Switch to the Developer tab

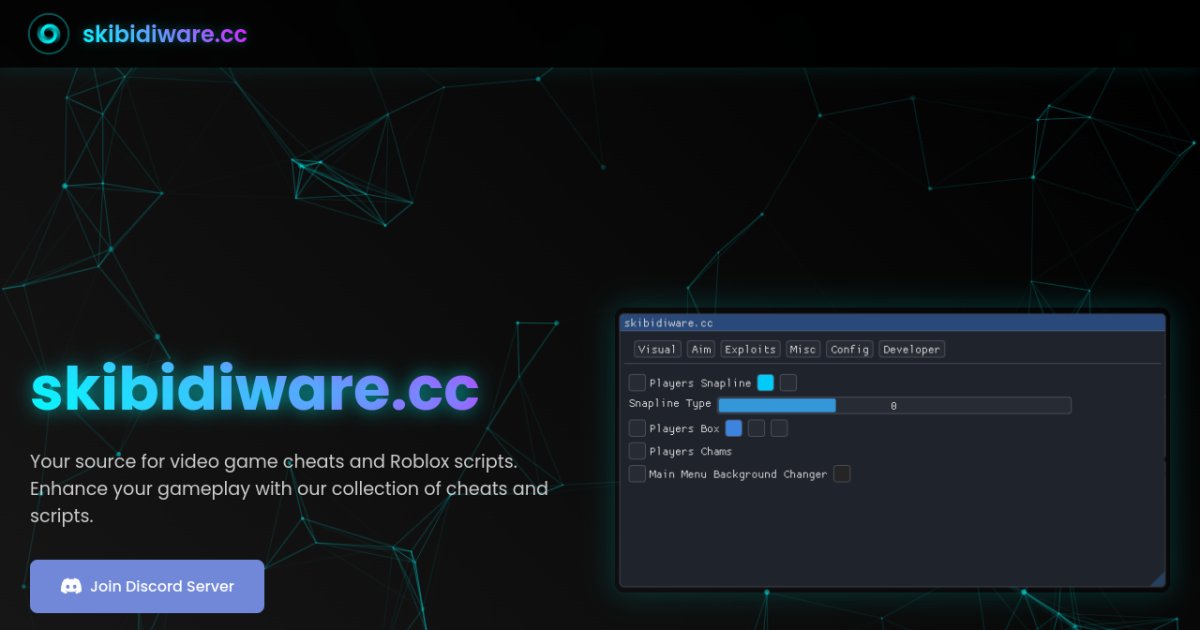(x=911, y=349)
